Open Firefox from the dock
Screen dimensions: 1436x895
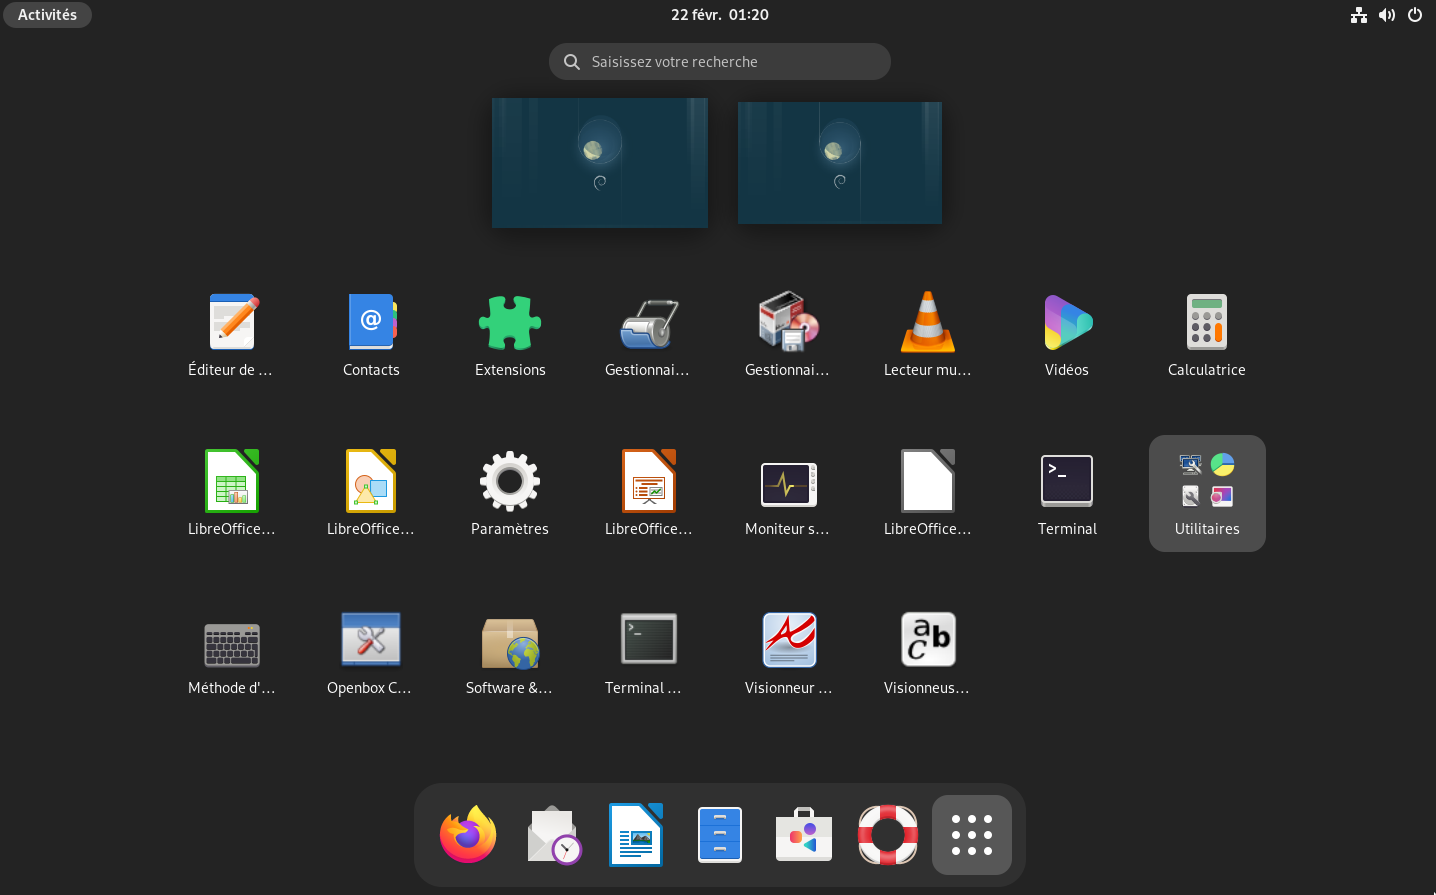[x=468, y=835]
